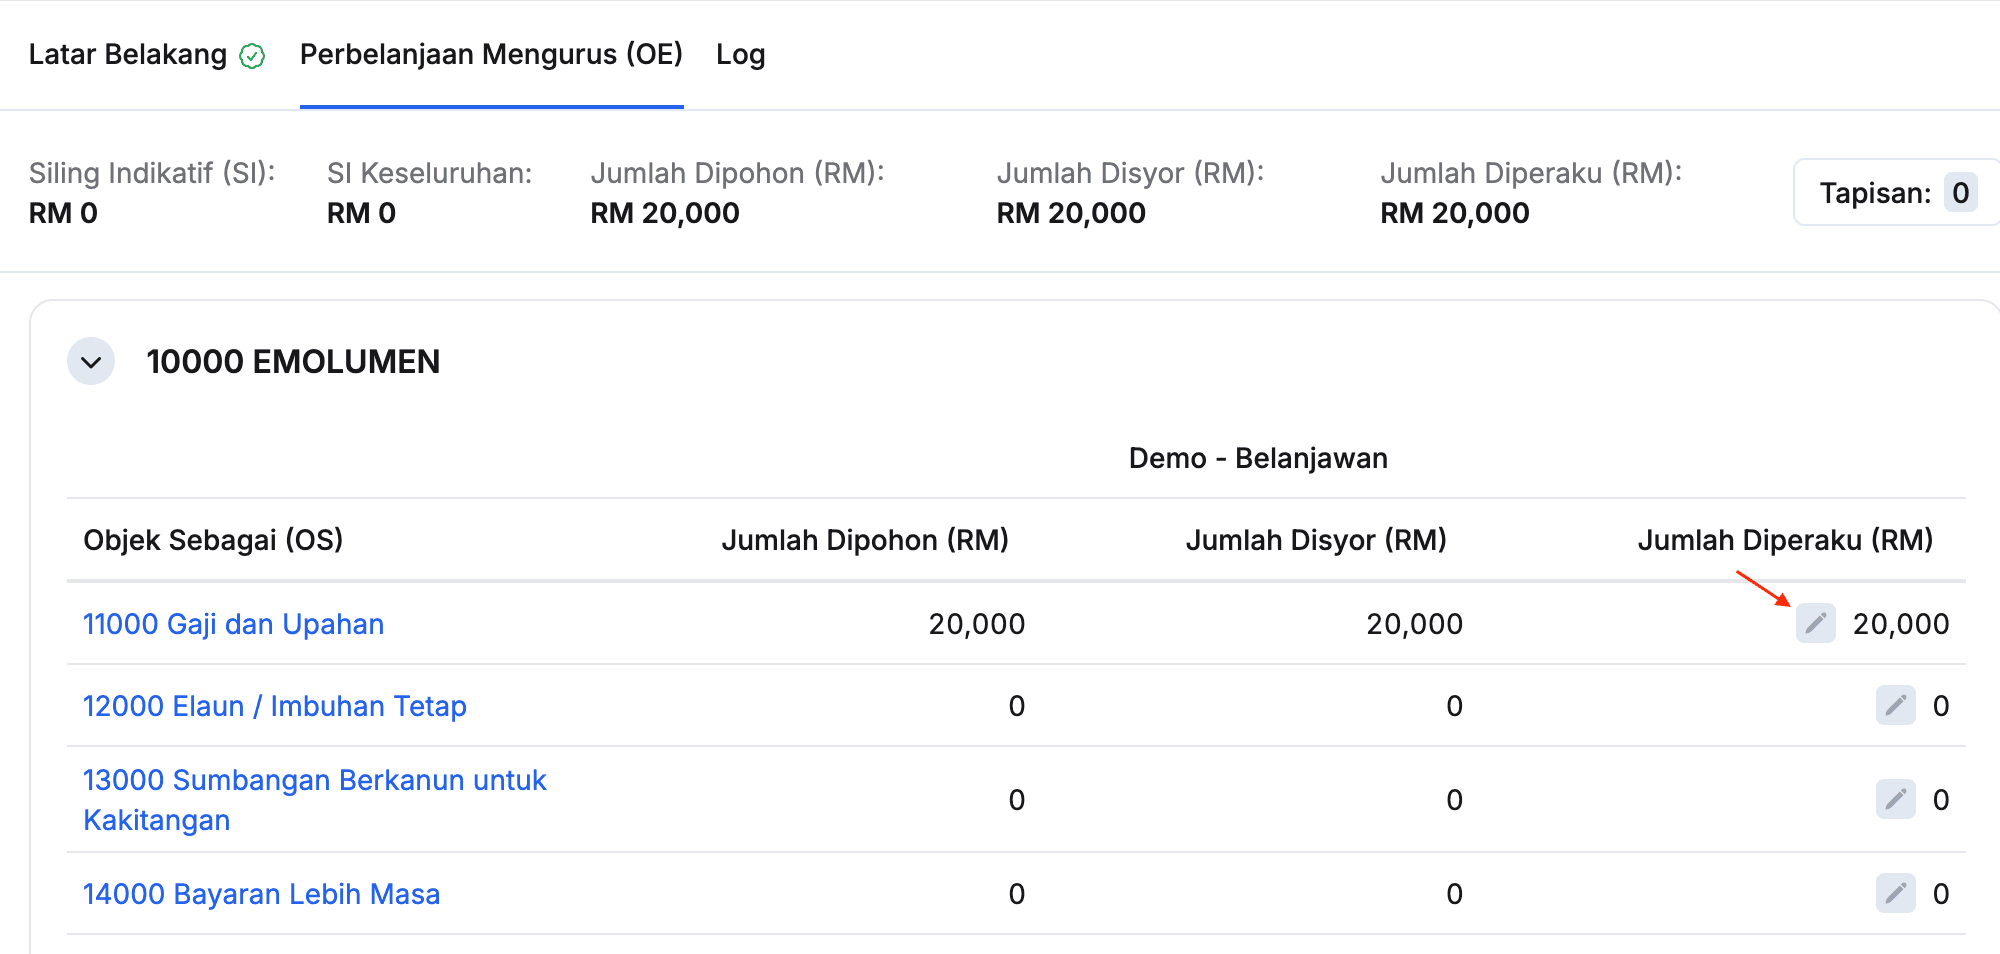2000x954 pixels.
Task: Click Jumlah Diperaku (RM) table column header
Action: (1785, 540)
